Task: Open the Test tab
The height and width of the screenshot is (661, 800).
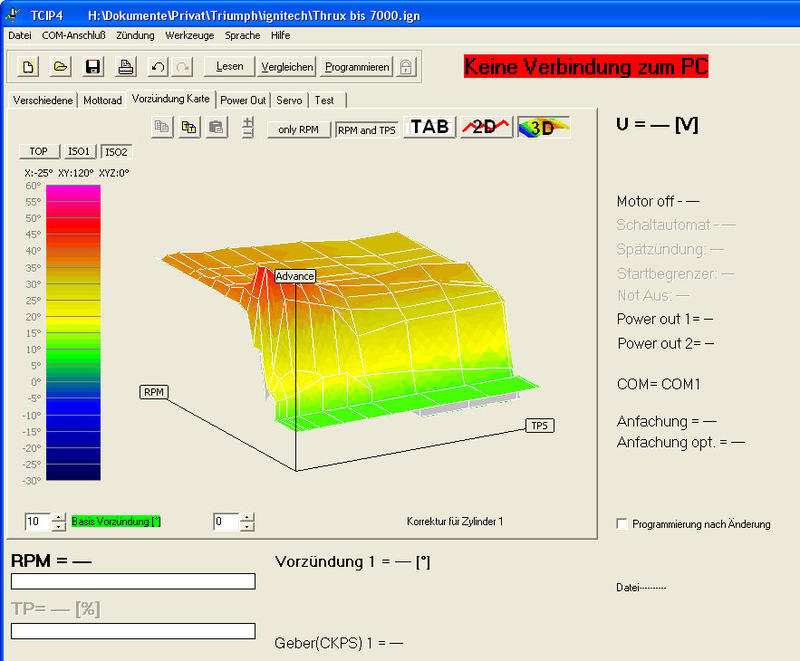Action: tap(324, 100)
